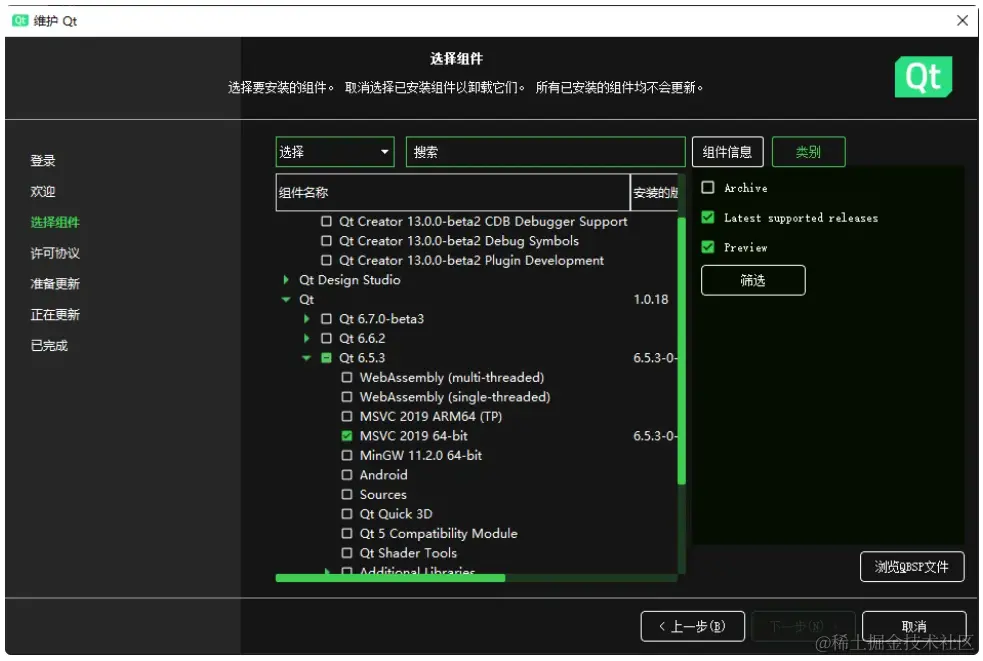Expand the Qt Design Studio node

tap(286, 280)
